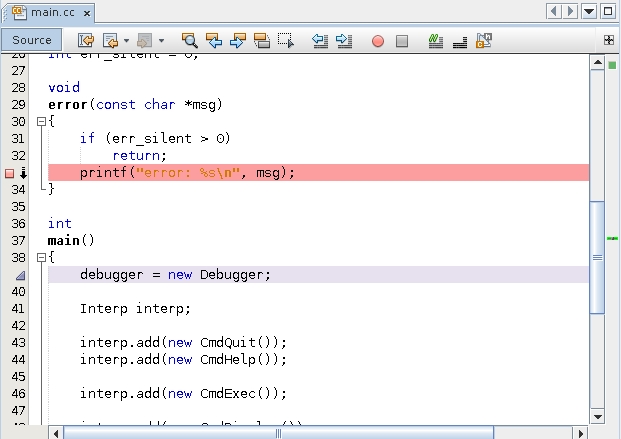
Task: Go to the next search occurrence
Action: tap(238, 40)
